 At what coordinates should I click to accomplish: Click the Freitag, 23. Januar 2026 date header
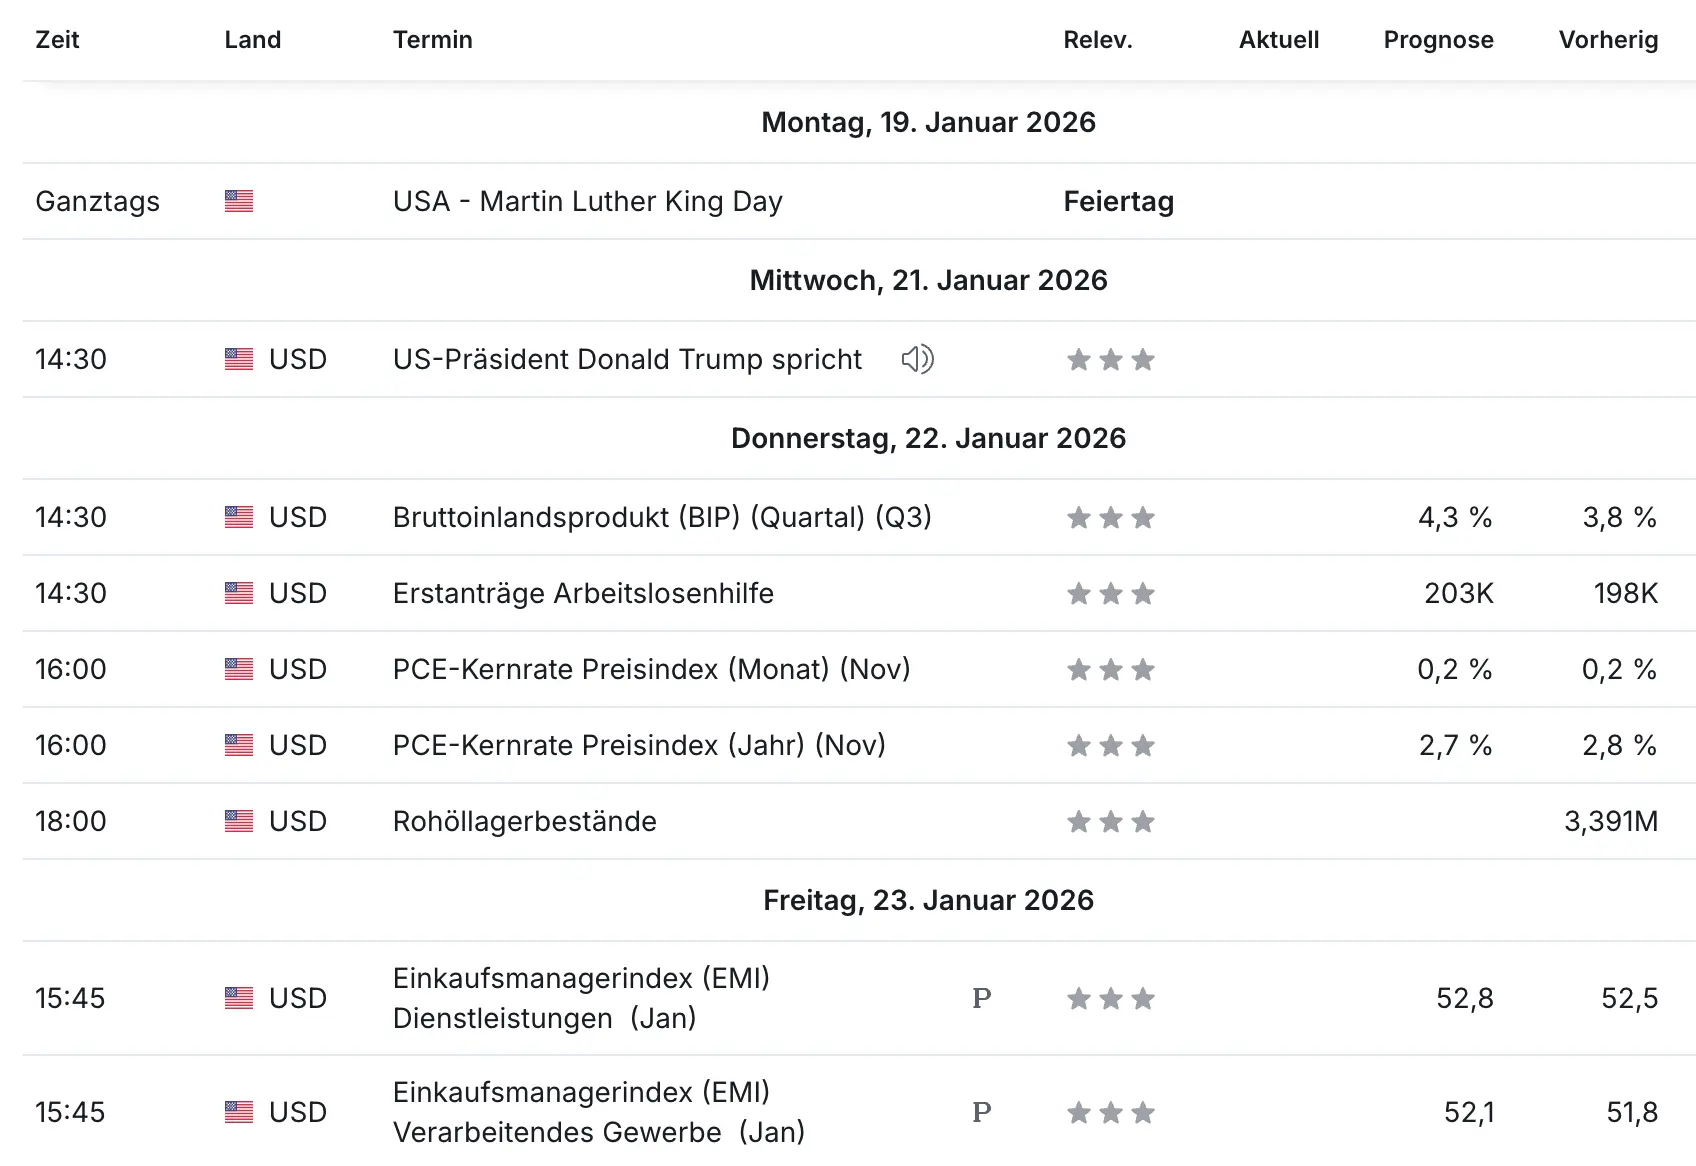(x=928, y=900)
